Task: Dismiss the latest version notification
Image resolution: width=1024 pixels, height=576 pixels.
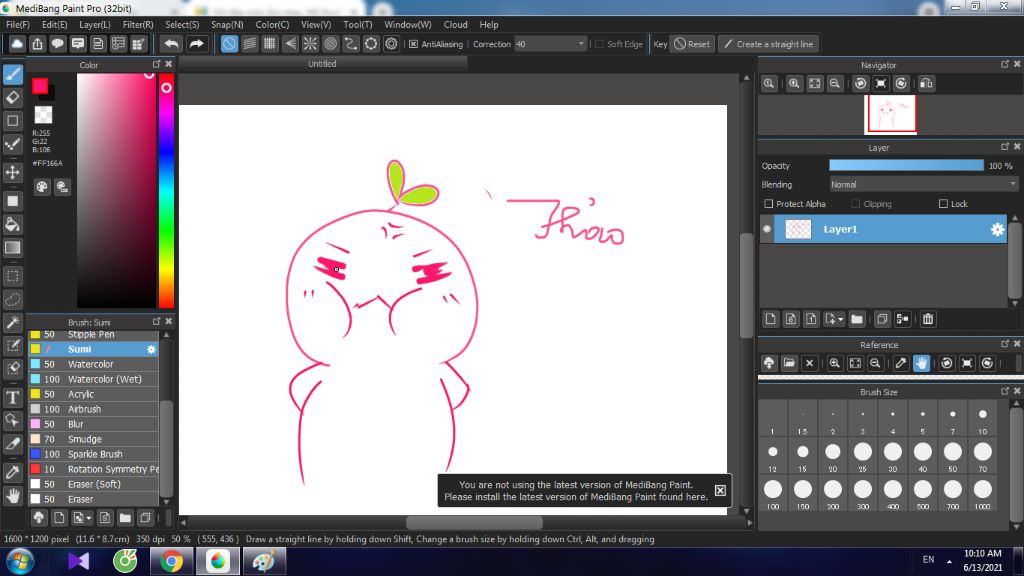Action: (720, 490)
